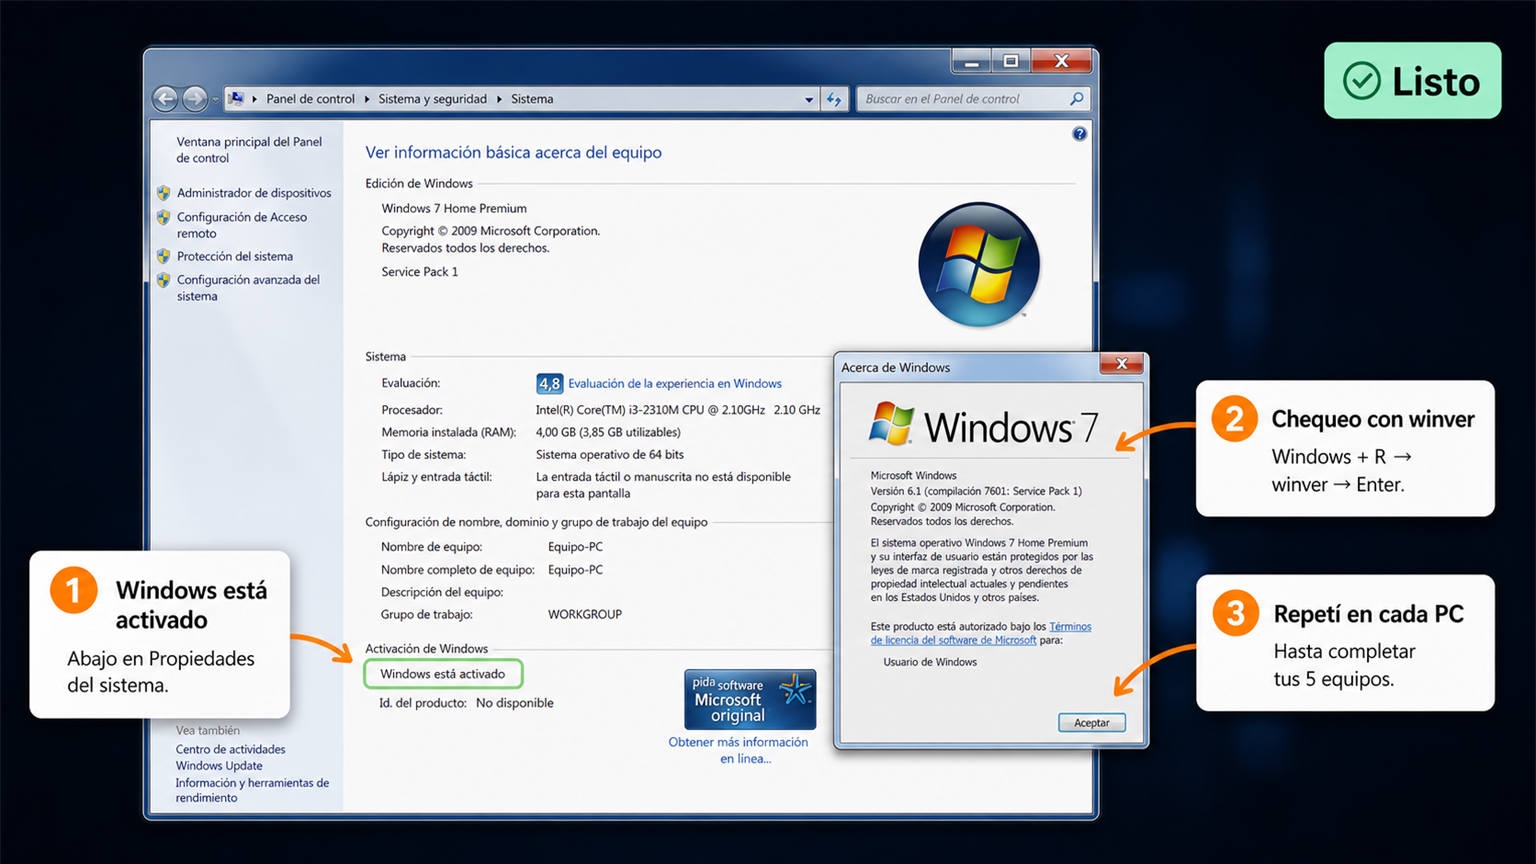Screen dimensions: 1536x864
Task: Click the Panel de control breadcrumb
Action: (310, 99)
